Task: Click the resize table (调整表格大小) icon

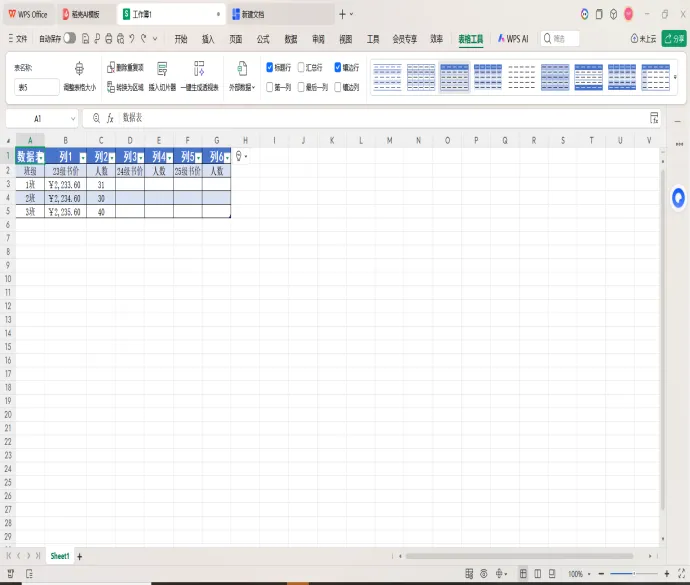Action: (79, 68)
